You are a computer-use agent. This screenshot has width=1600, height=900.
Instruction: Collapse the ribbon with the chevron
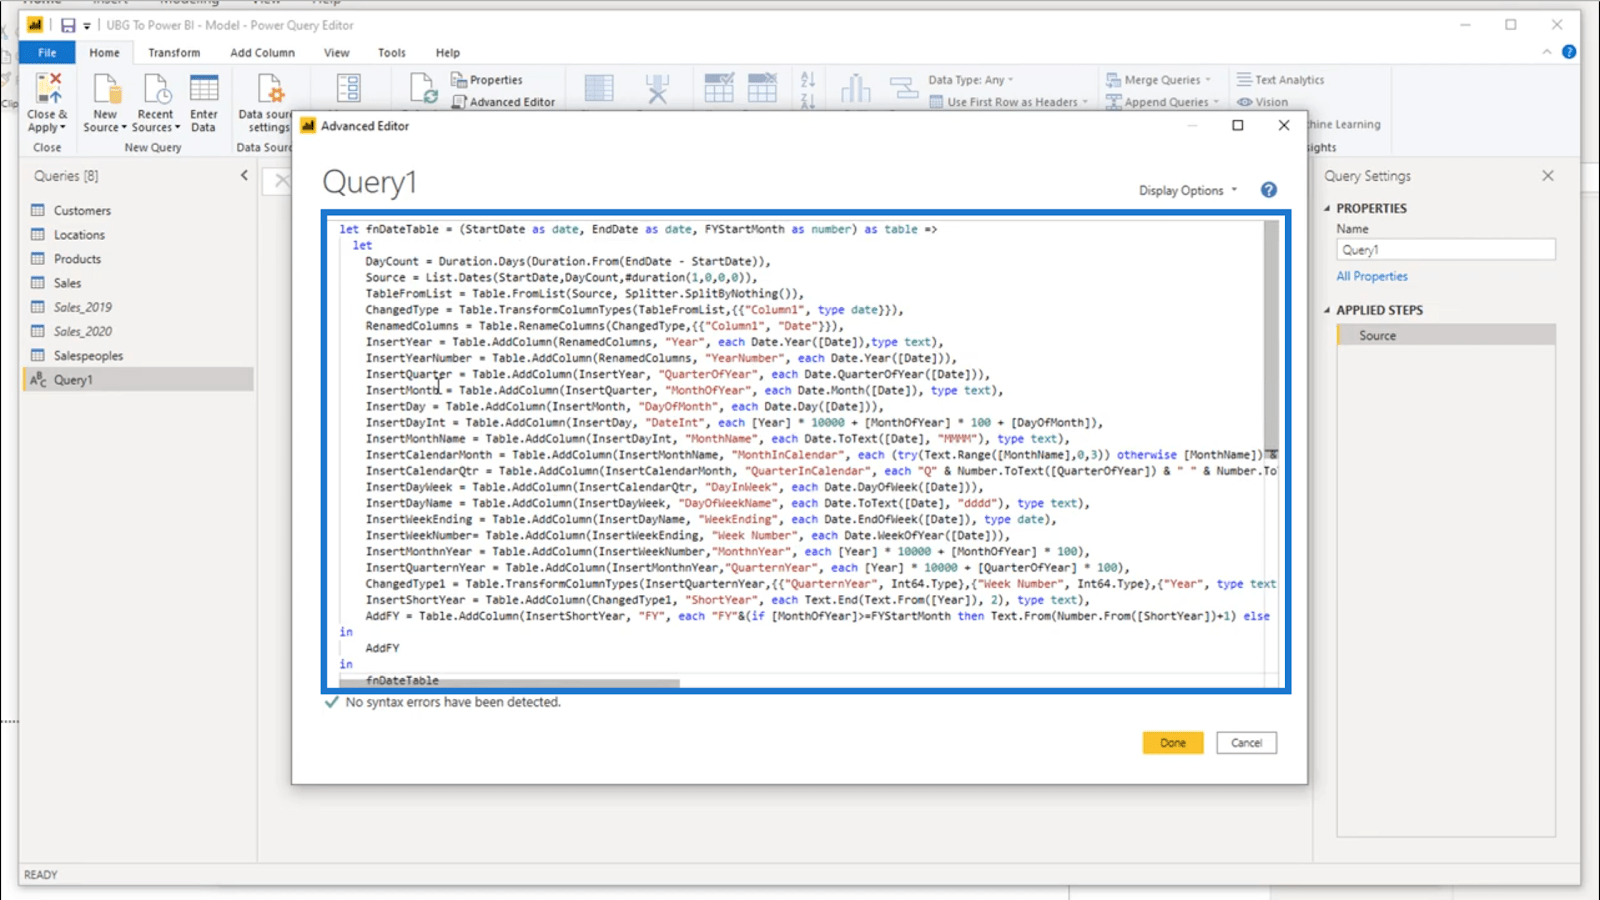[x=1547, y=52]
